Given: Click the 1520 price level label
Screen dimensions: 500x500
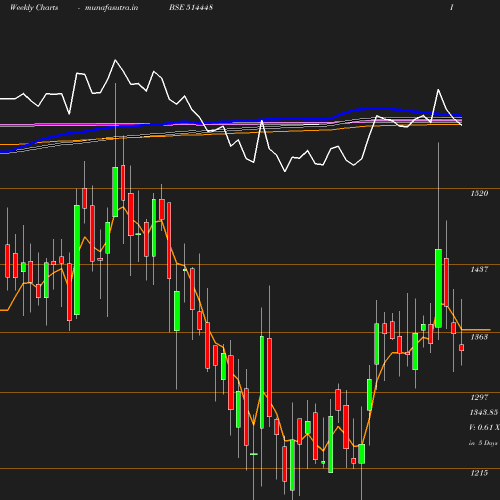Looking at the screenshot, I should point(479,193).
